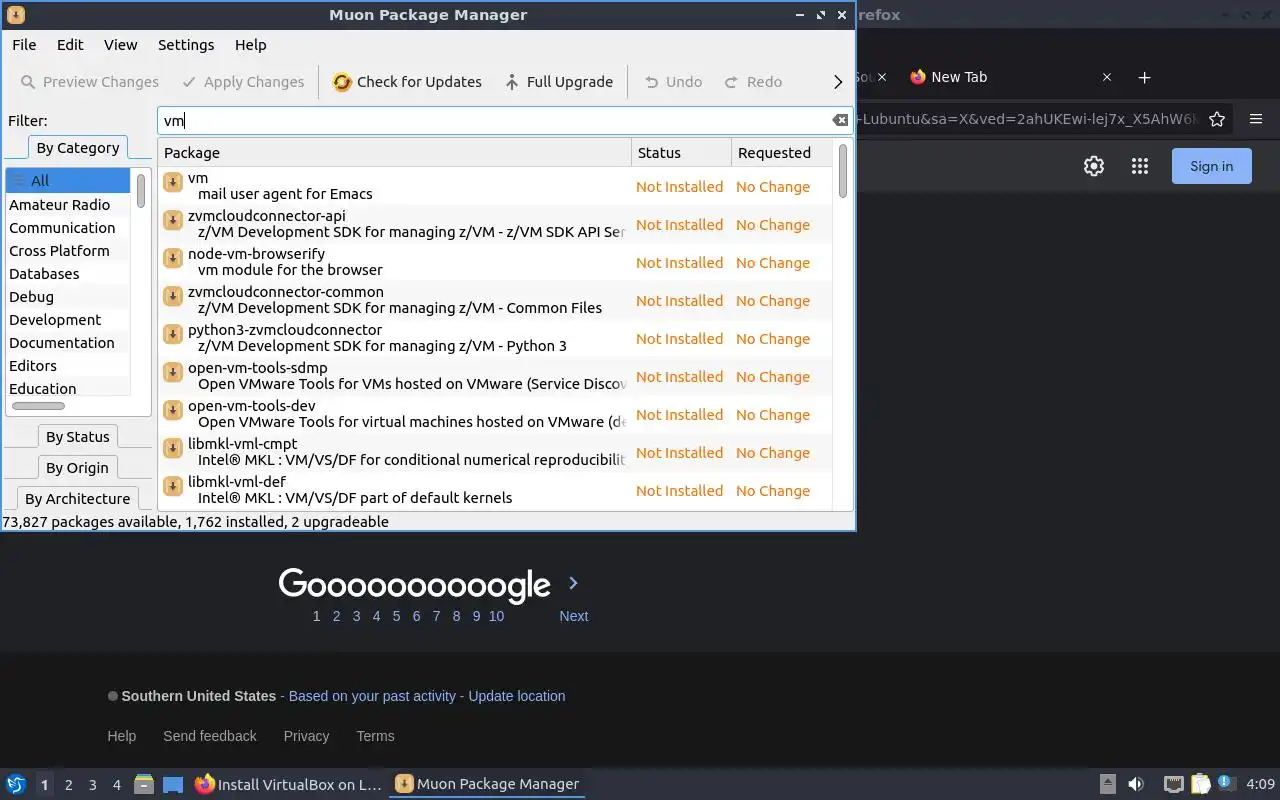Open the View menu
Viewport: 1280px width, 800px height.
[120, 45]
